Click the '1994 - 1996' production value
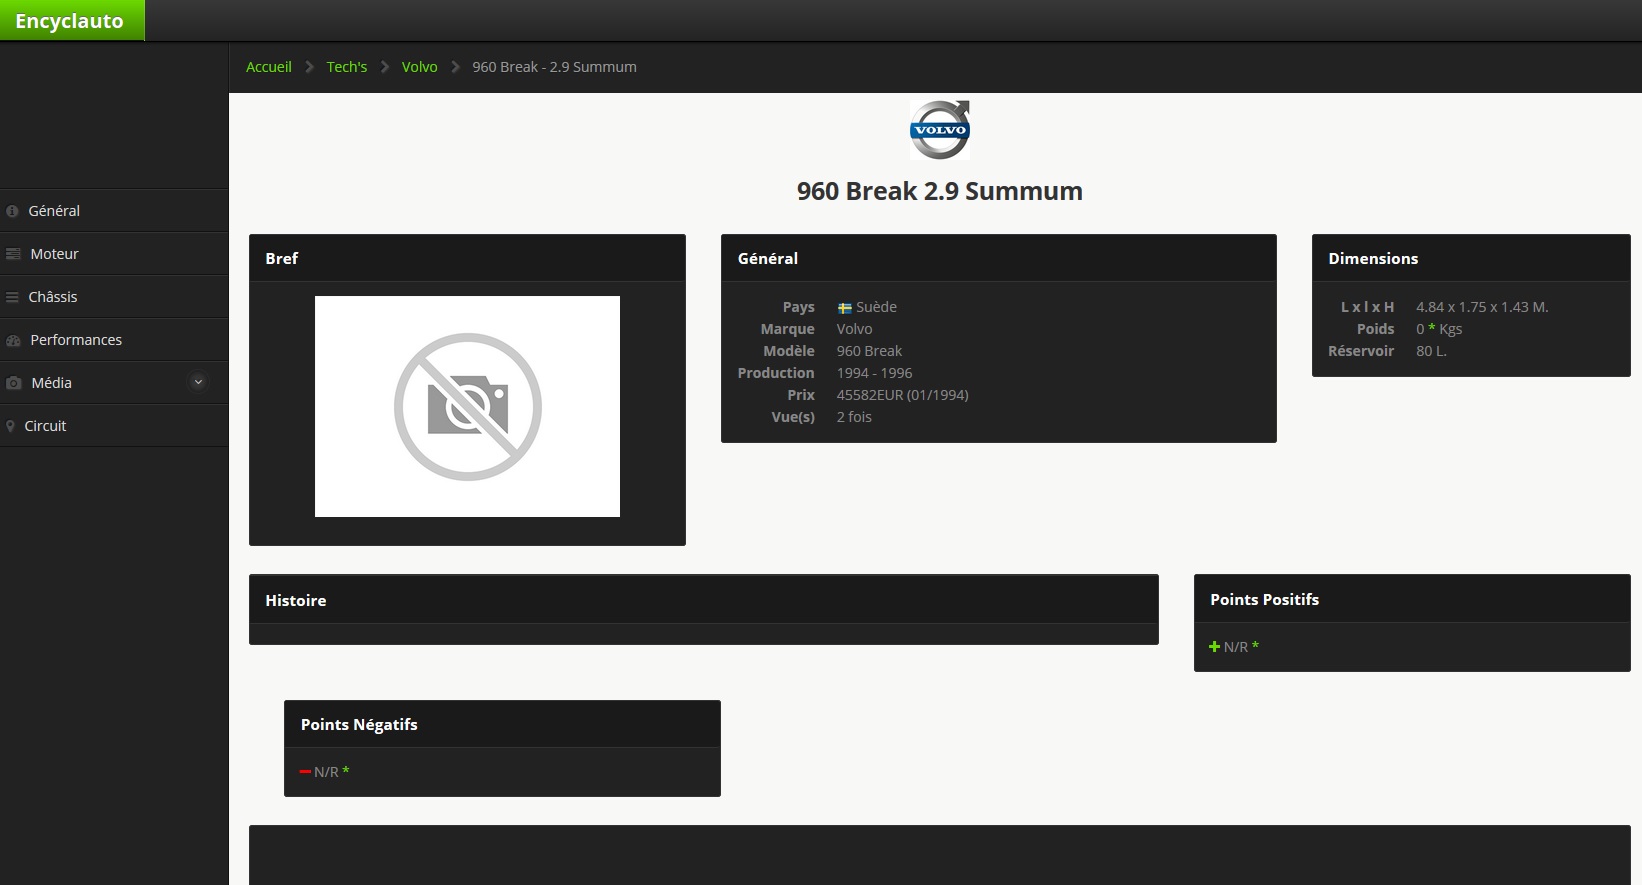 point(874,373)
